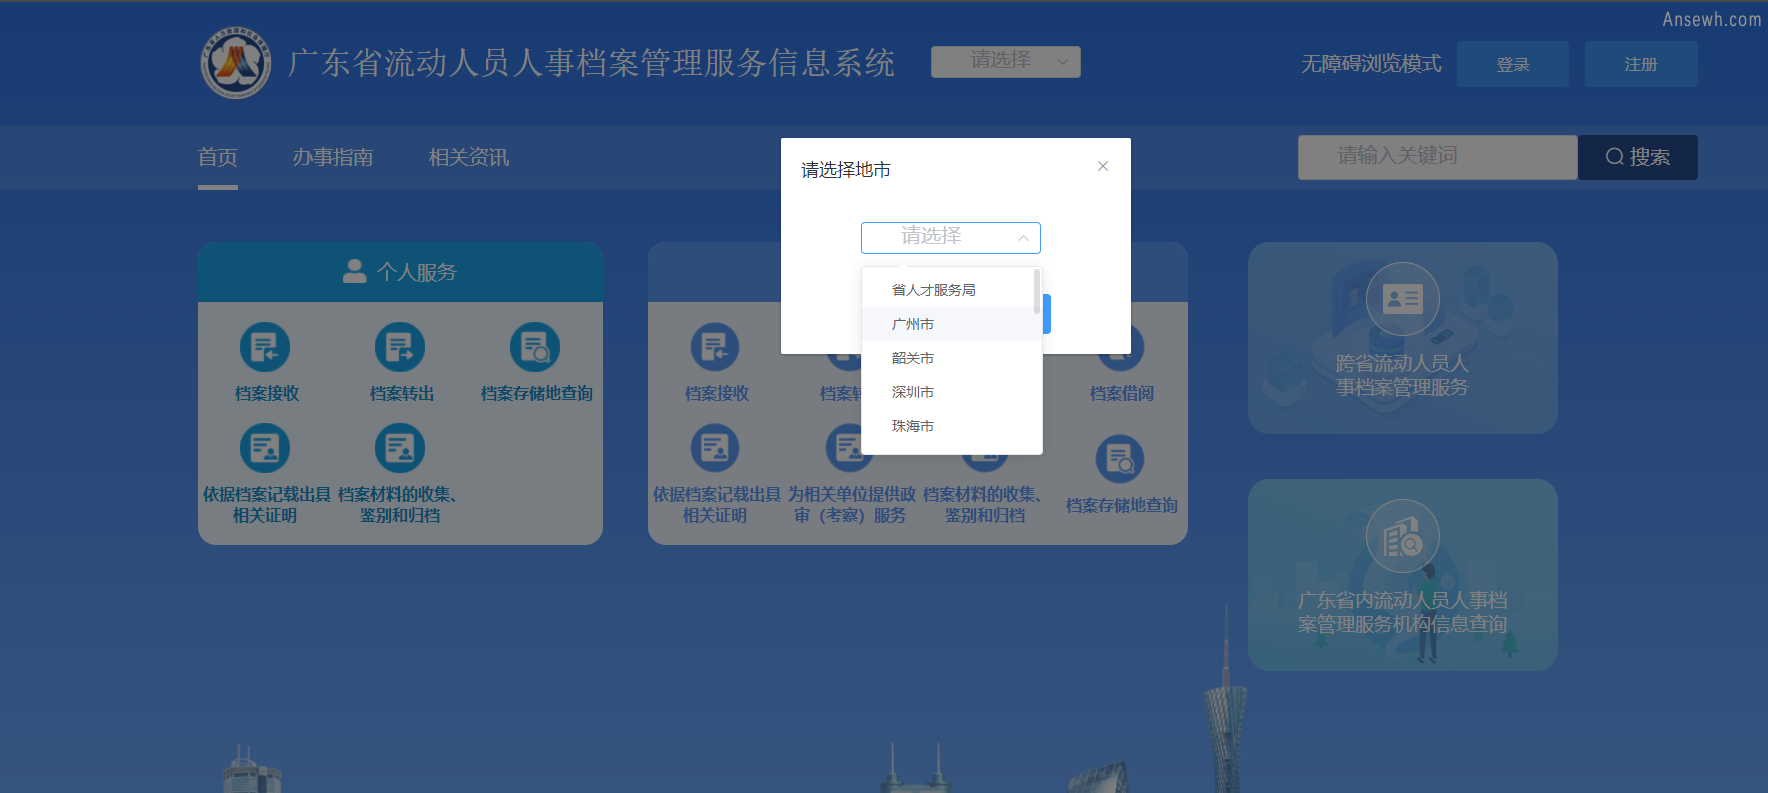
Task: Click the 广东省流动人员人事档案管理服务信息系统 title
Action: click(x=591, y=63)
